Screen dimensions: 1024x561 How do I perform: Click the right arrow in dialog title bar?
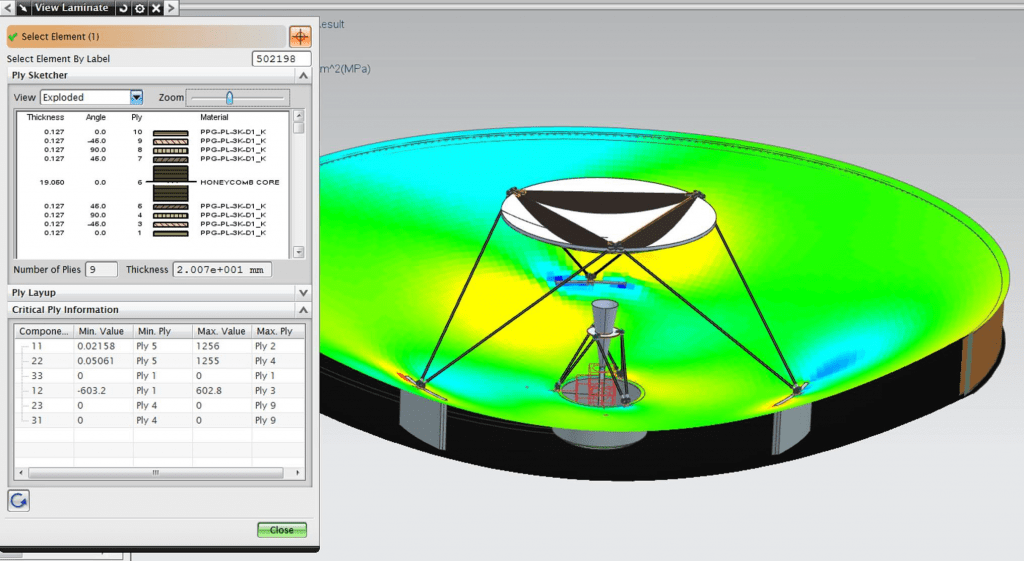(x=172, y=8)
